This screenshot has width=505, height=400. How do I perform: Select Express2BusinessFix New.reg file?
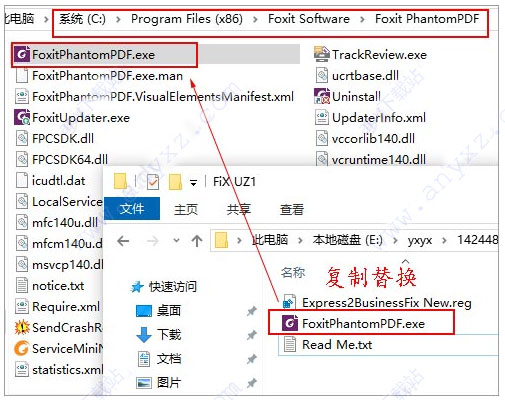(377, 303)
